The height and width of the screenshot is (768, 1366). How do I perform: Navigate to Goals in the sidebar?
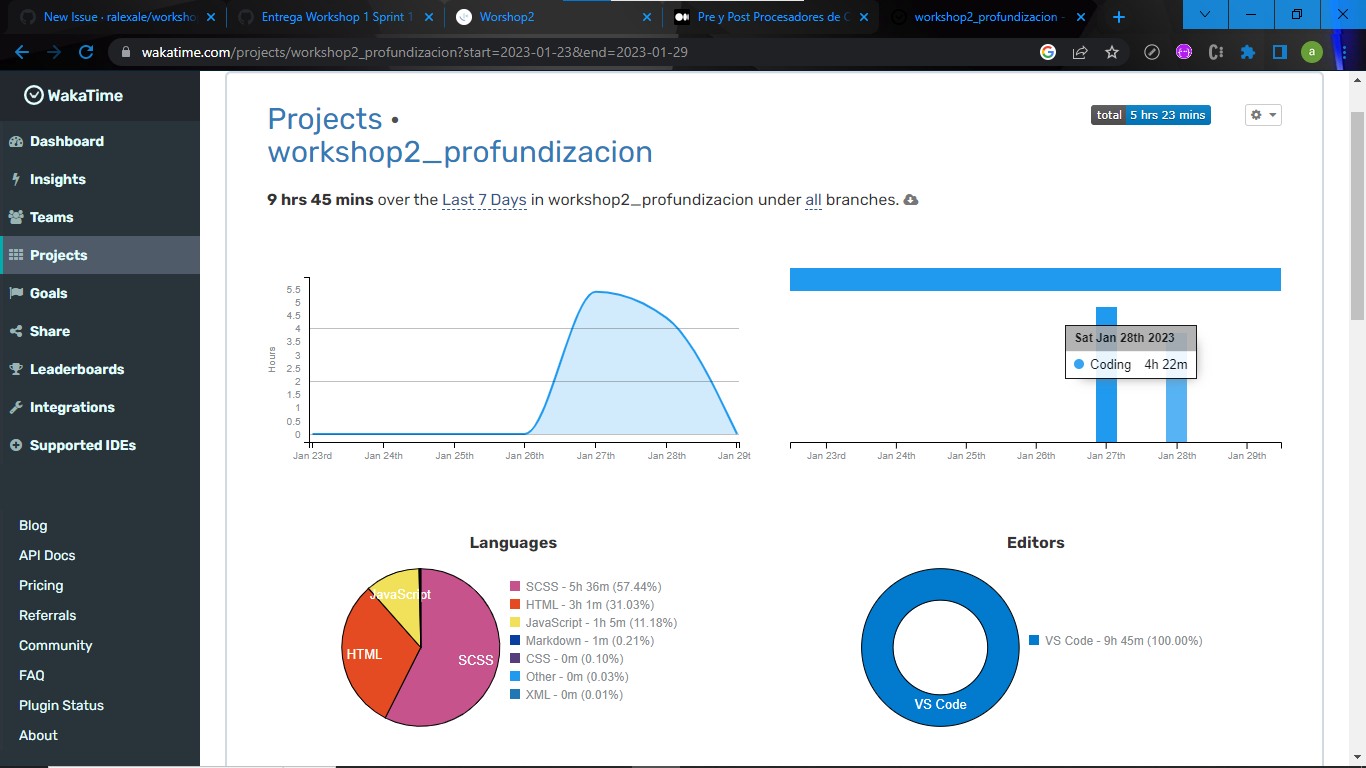click(x=50, y=293)
